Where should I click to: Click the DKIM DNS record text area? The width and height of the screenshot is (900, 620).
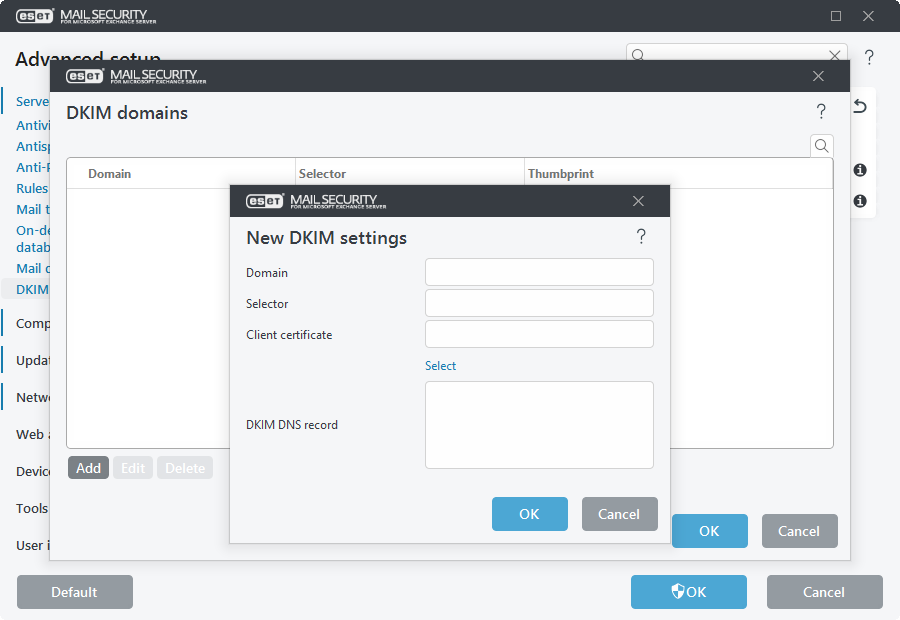(x=539, y=424)
